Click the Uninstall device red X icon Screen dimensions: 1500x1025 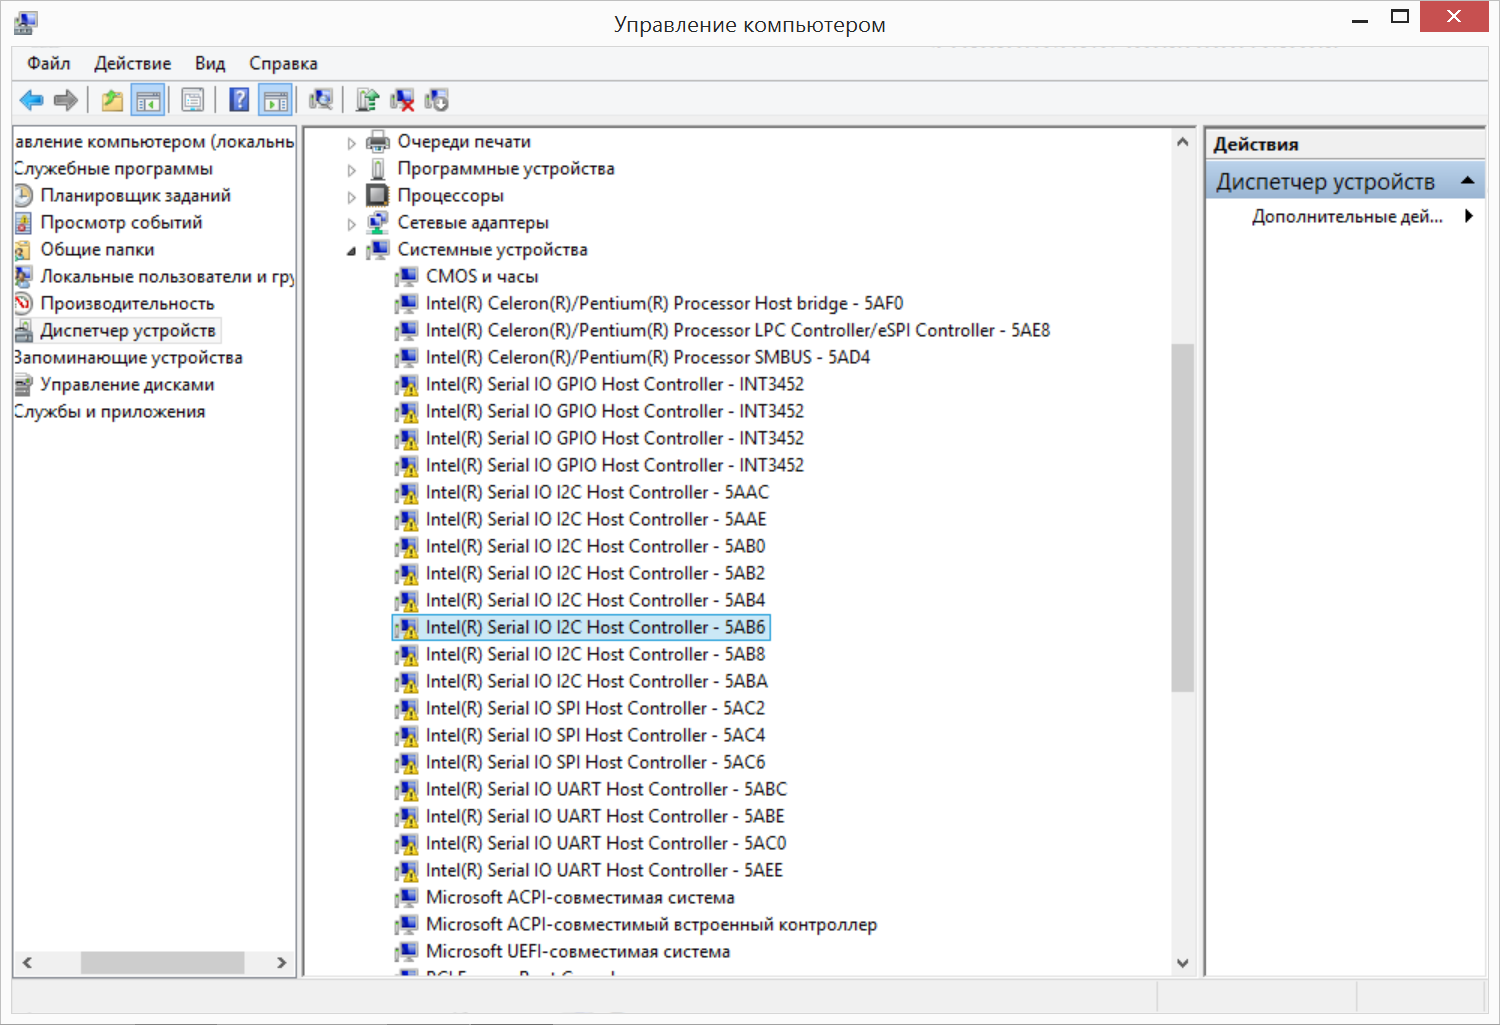tap(402, 100)
